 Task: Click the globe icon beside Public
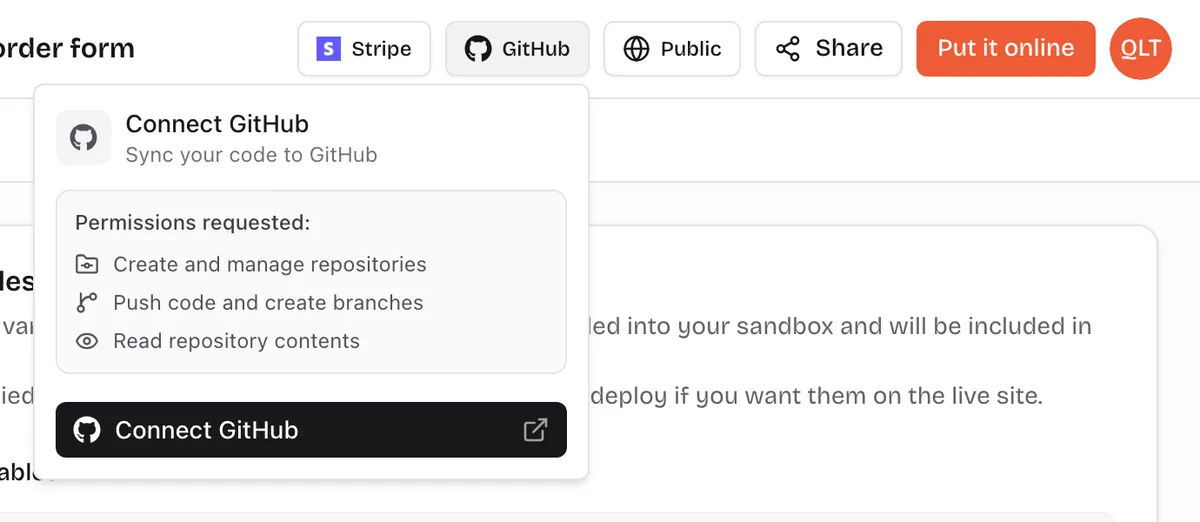(x=636, y=49)
